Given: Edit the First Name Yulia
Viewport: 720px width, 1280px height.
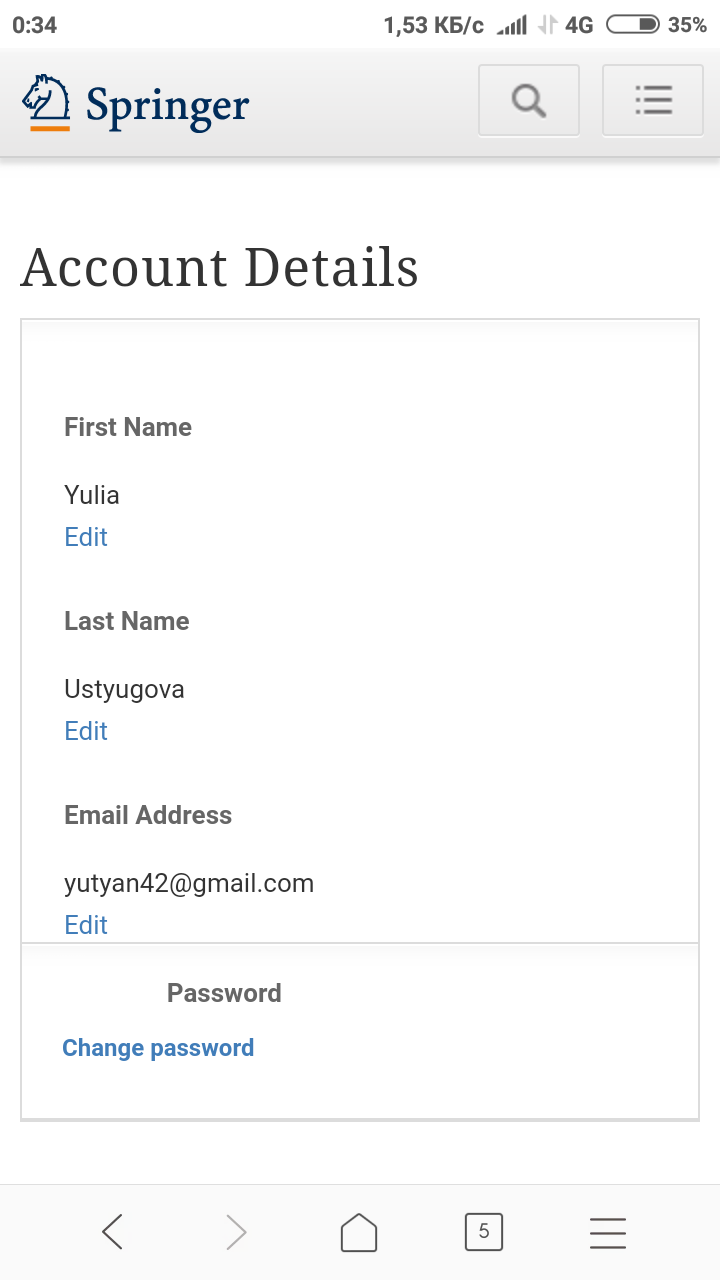Looking at the screenshot, I should coord(86,537).
